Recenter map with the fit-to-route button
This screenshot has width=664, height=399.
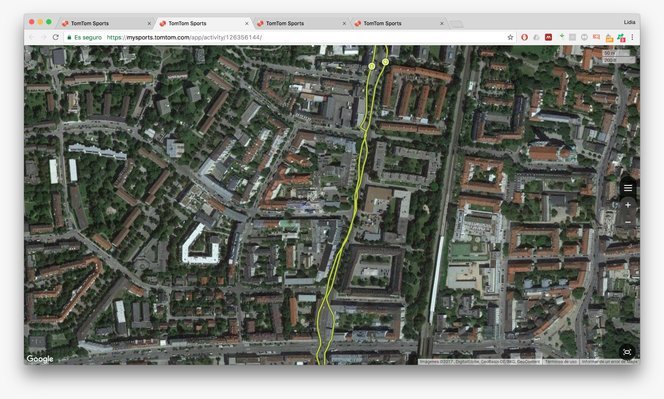pos(627,352)
